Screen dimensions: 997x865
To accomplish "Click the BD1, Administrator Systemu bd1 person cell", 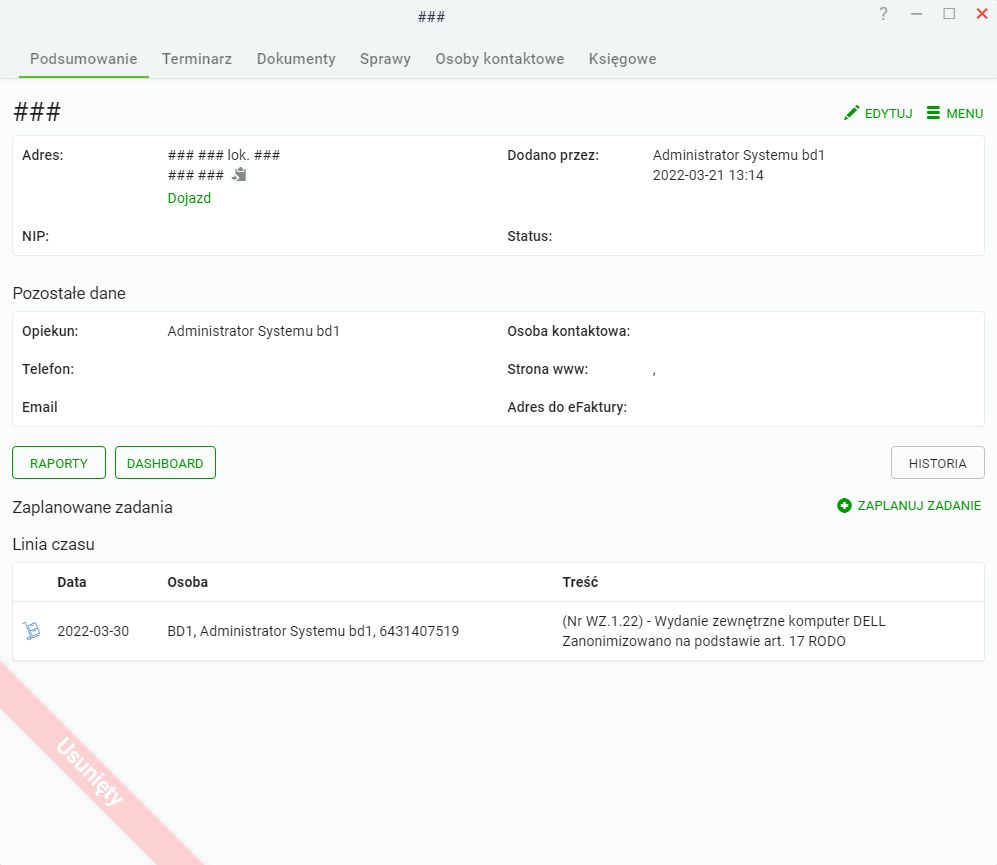I will coord(313,631).
